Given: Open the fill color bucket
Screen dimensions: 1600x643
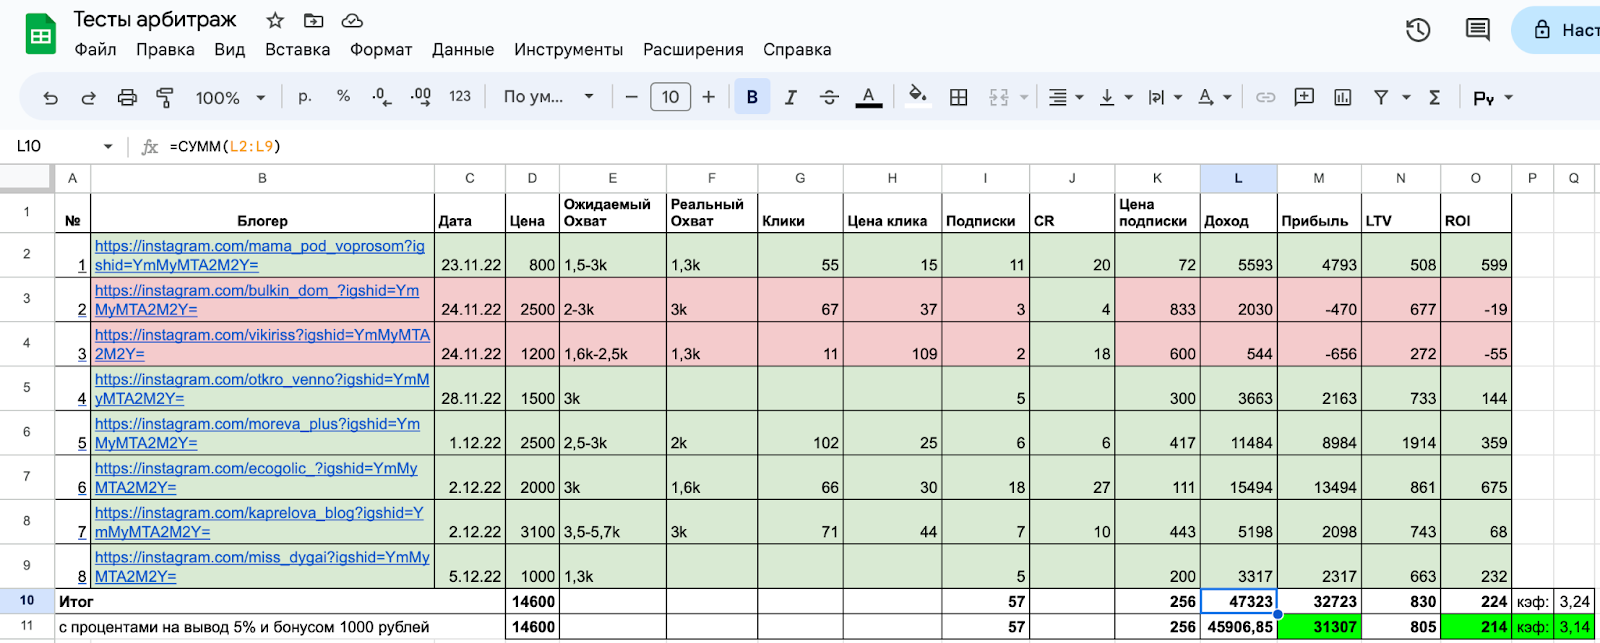Looking at the screenshot, I should pos(917,96).
